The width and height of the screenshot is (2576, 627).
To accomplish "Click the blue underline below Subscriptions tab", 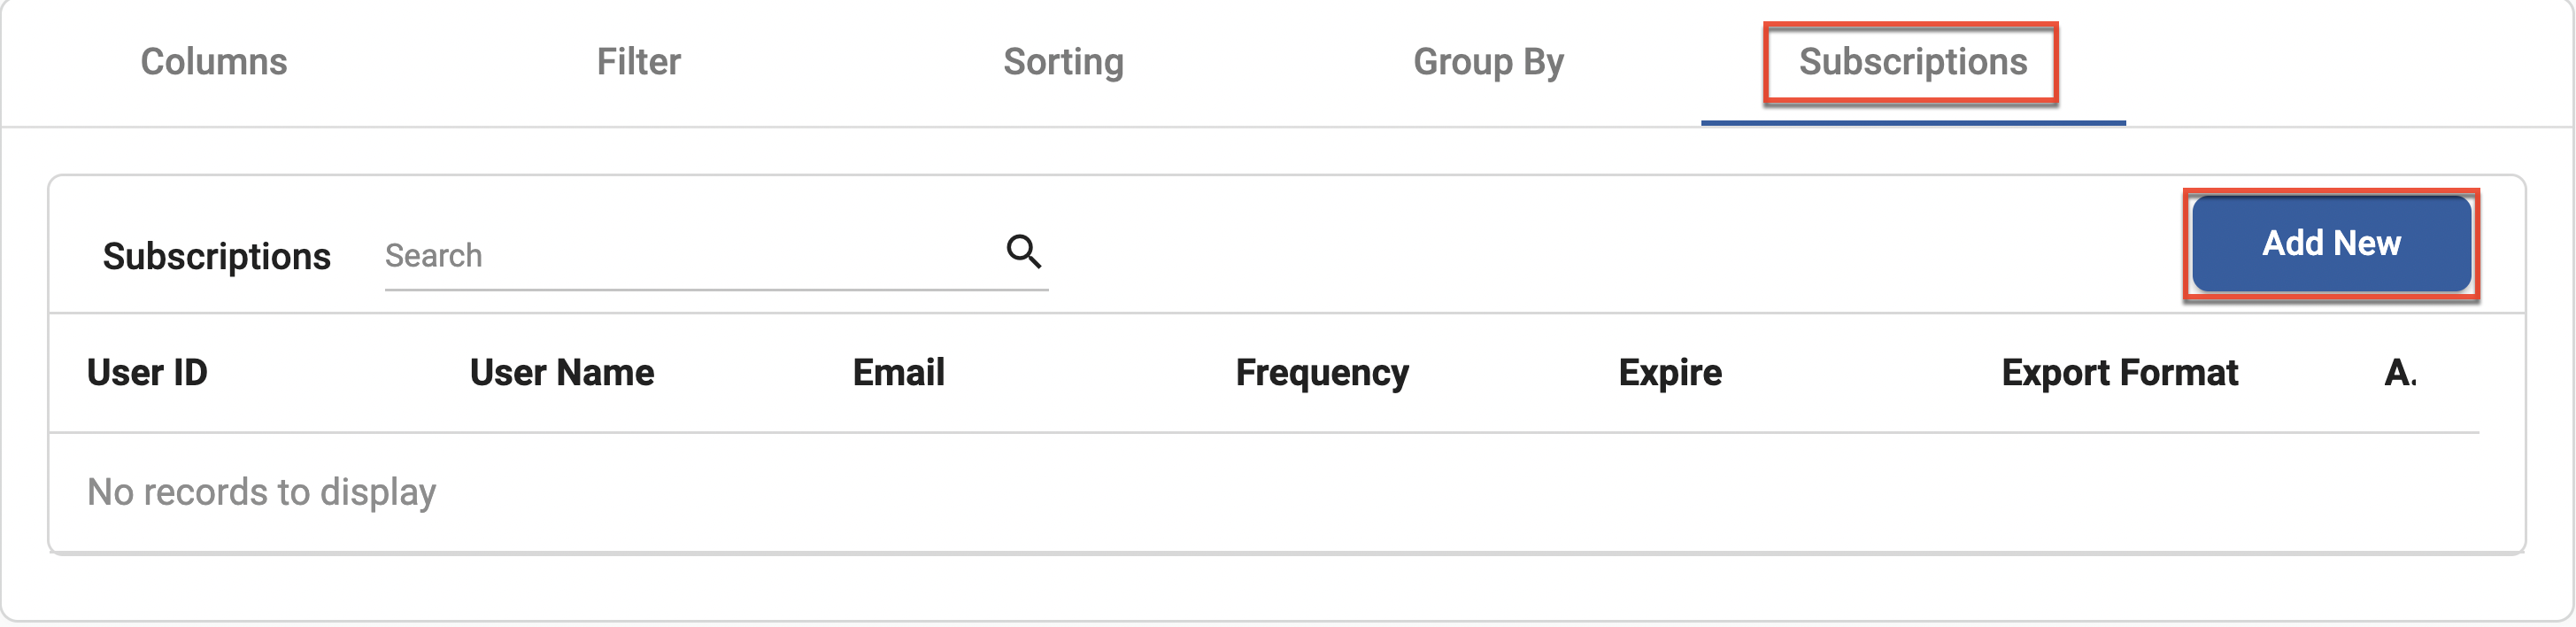I will tap(1912, 123).
